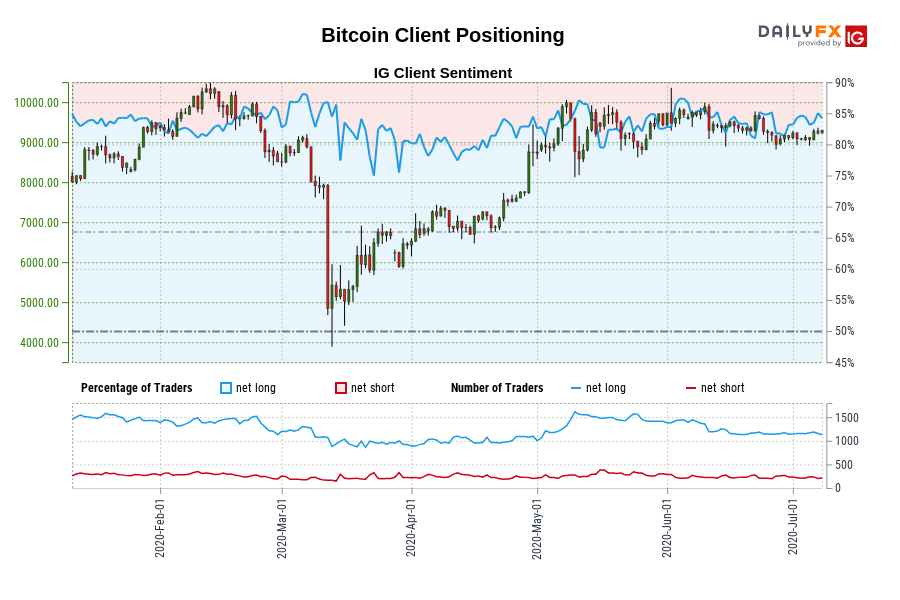Viewport: 900px width, 600px height.
Task: Click the 9000.00 price axis label
Action: tap(40, 143)
